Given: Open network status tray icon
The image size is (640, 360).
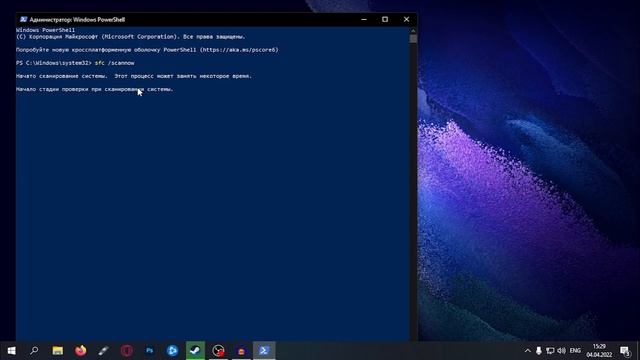Looking at the screenshot, I should coord(550,351).
